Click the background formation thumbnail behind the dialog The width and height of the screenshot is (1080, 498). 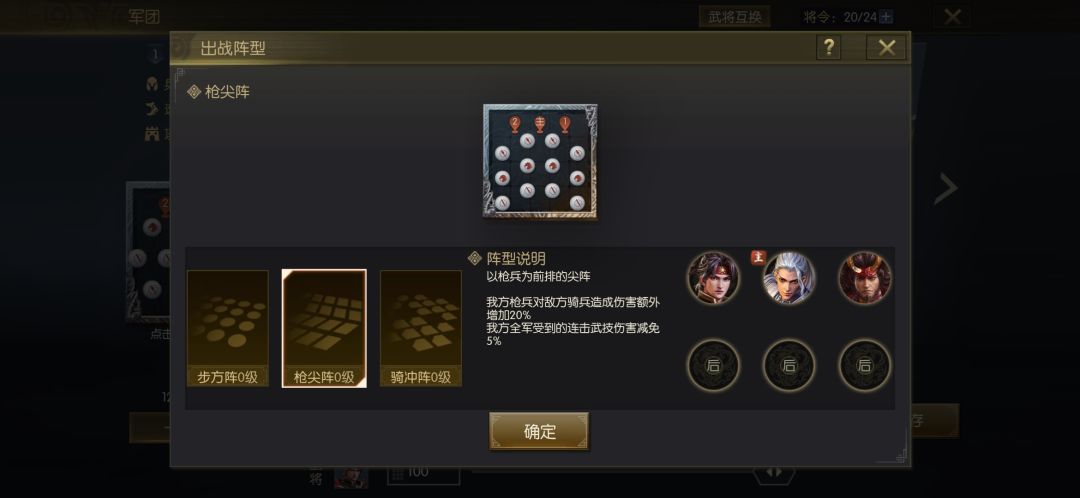[x=148, y=251]
